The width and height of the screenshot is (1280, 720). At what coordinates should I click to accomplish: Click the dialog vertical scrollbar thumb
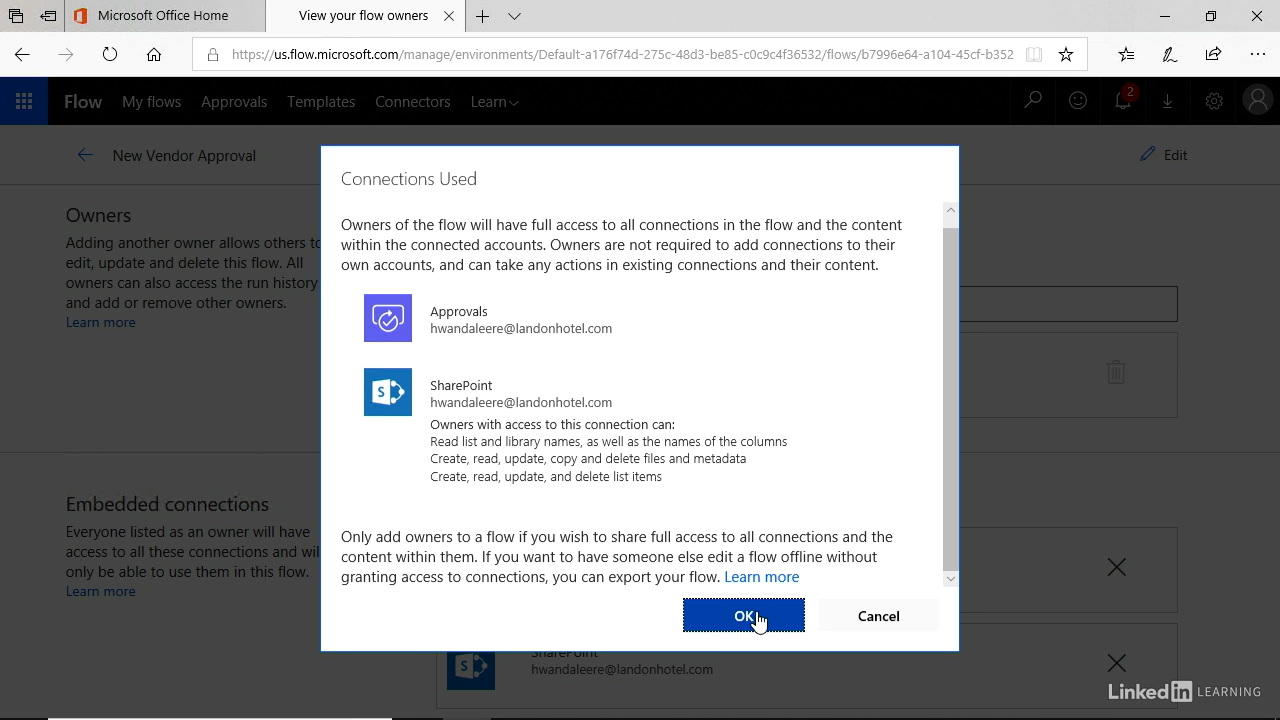pos(950,398)
